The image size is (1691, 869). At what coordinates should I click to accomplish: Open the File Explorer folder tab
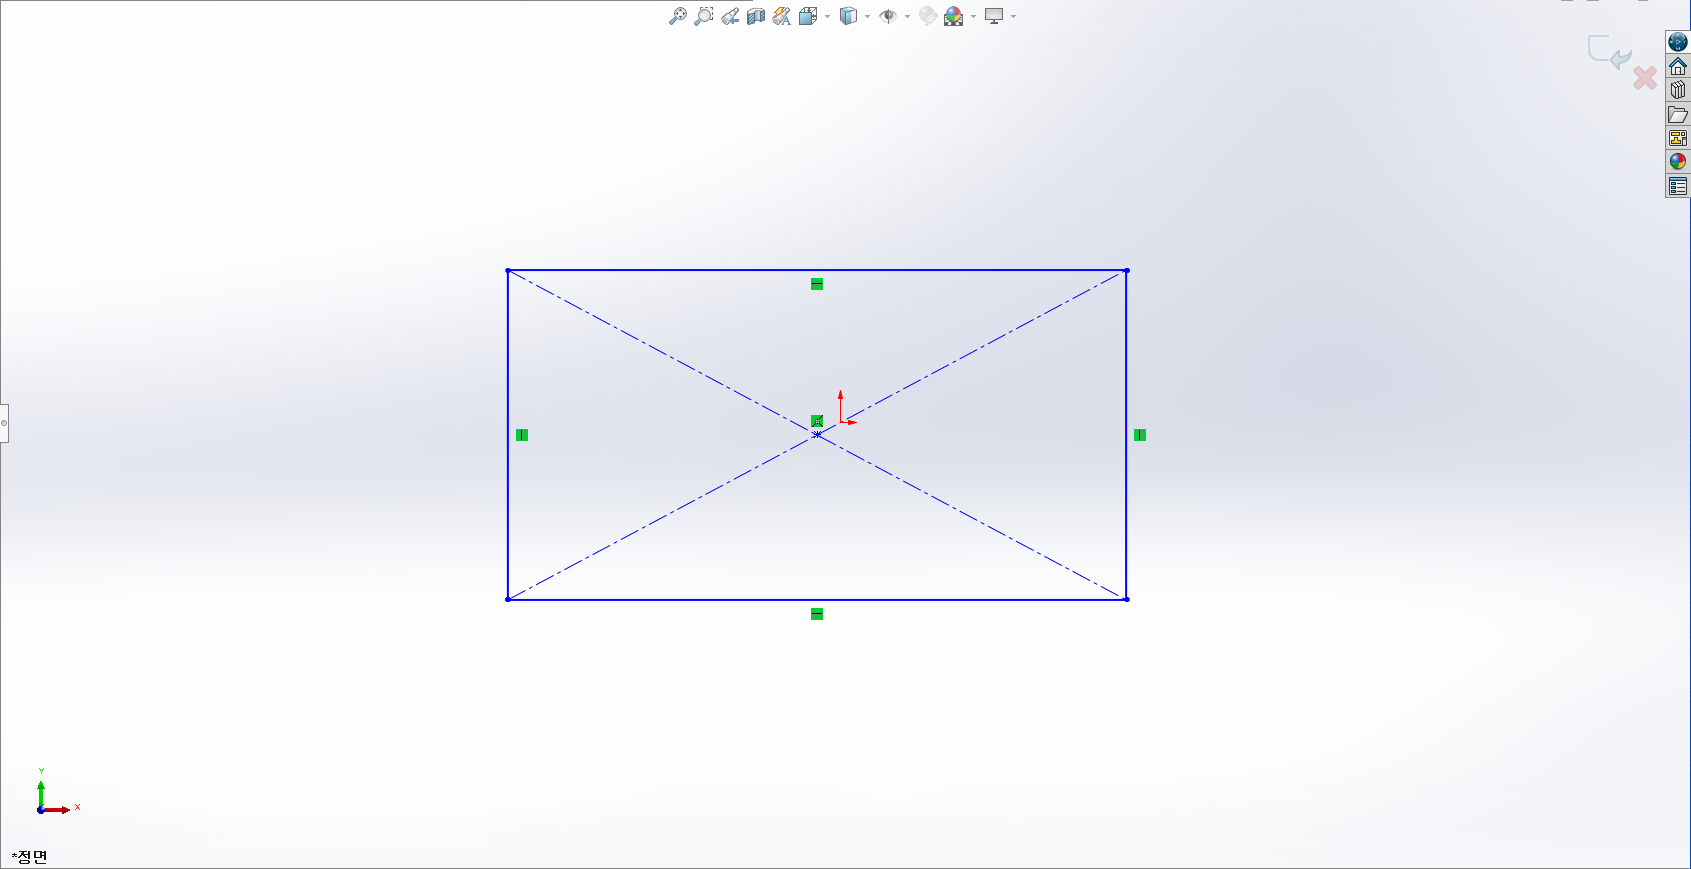pos(1678,114)
